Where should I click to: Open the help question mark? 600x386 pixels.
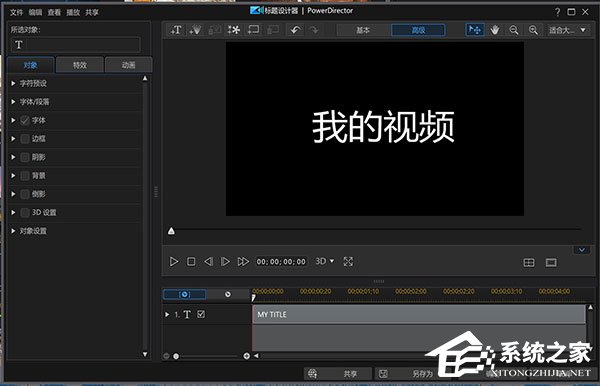pyautogui.click(x=557, y=12)
